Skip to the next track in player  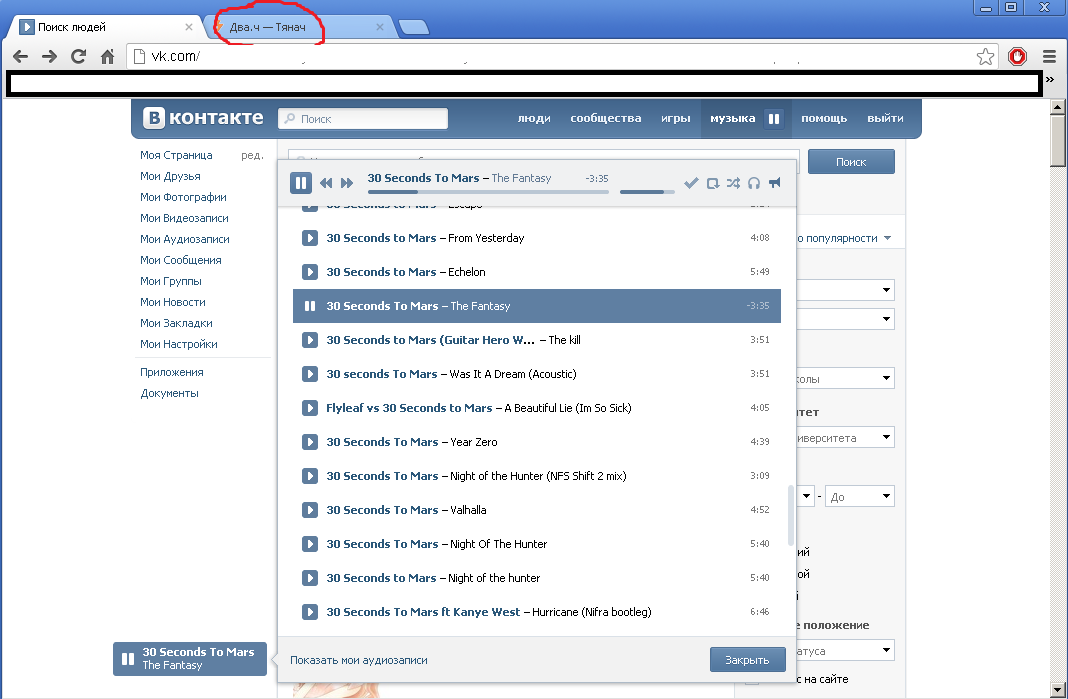(347, 183)
